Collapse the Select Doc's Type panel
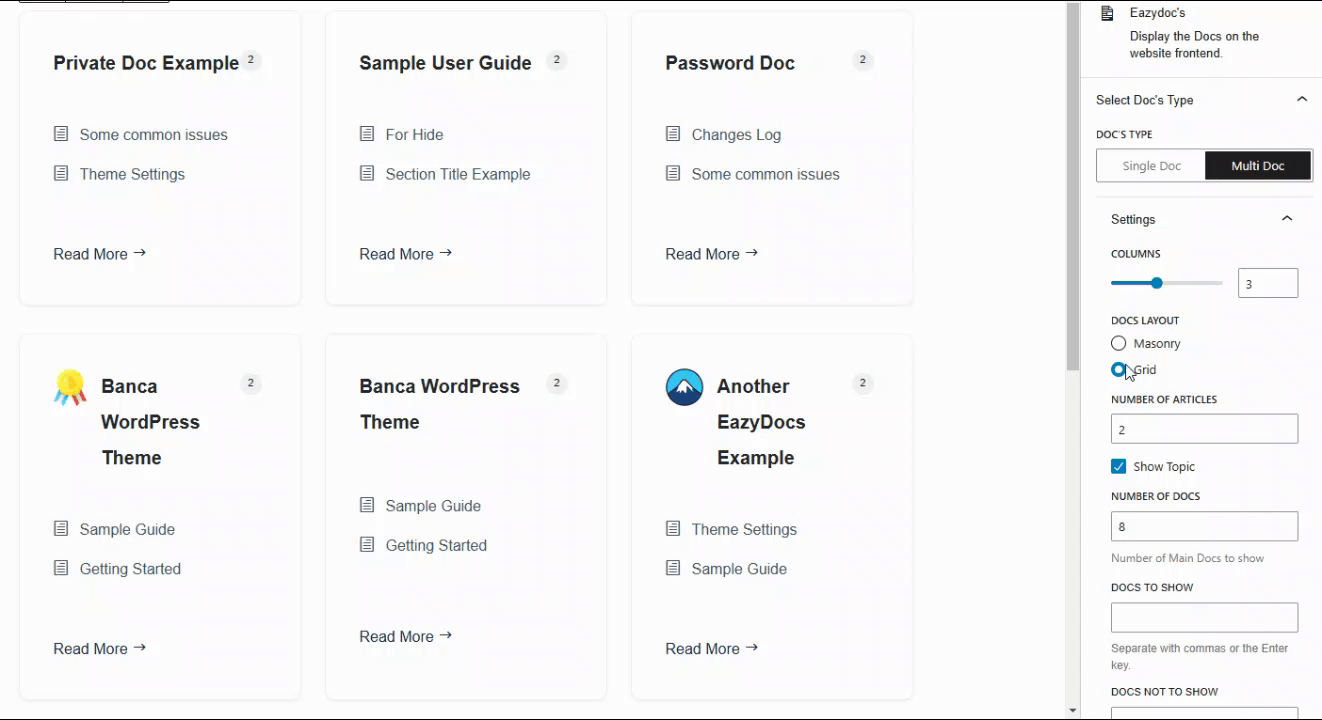This screenshot has height=720, width=1322. tap(1301, 99)
